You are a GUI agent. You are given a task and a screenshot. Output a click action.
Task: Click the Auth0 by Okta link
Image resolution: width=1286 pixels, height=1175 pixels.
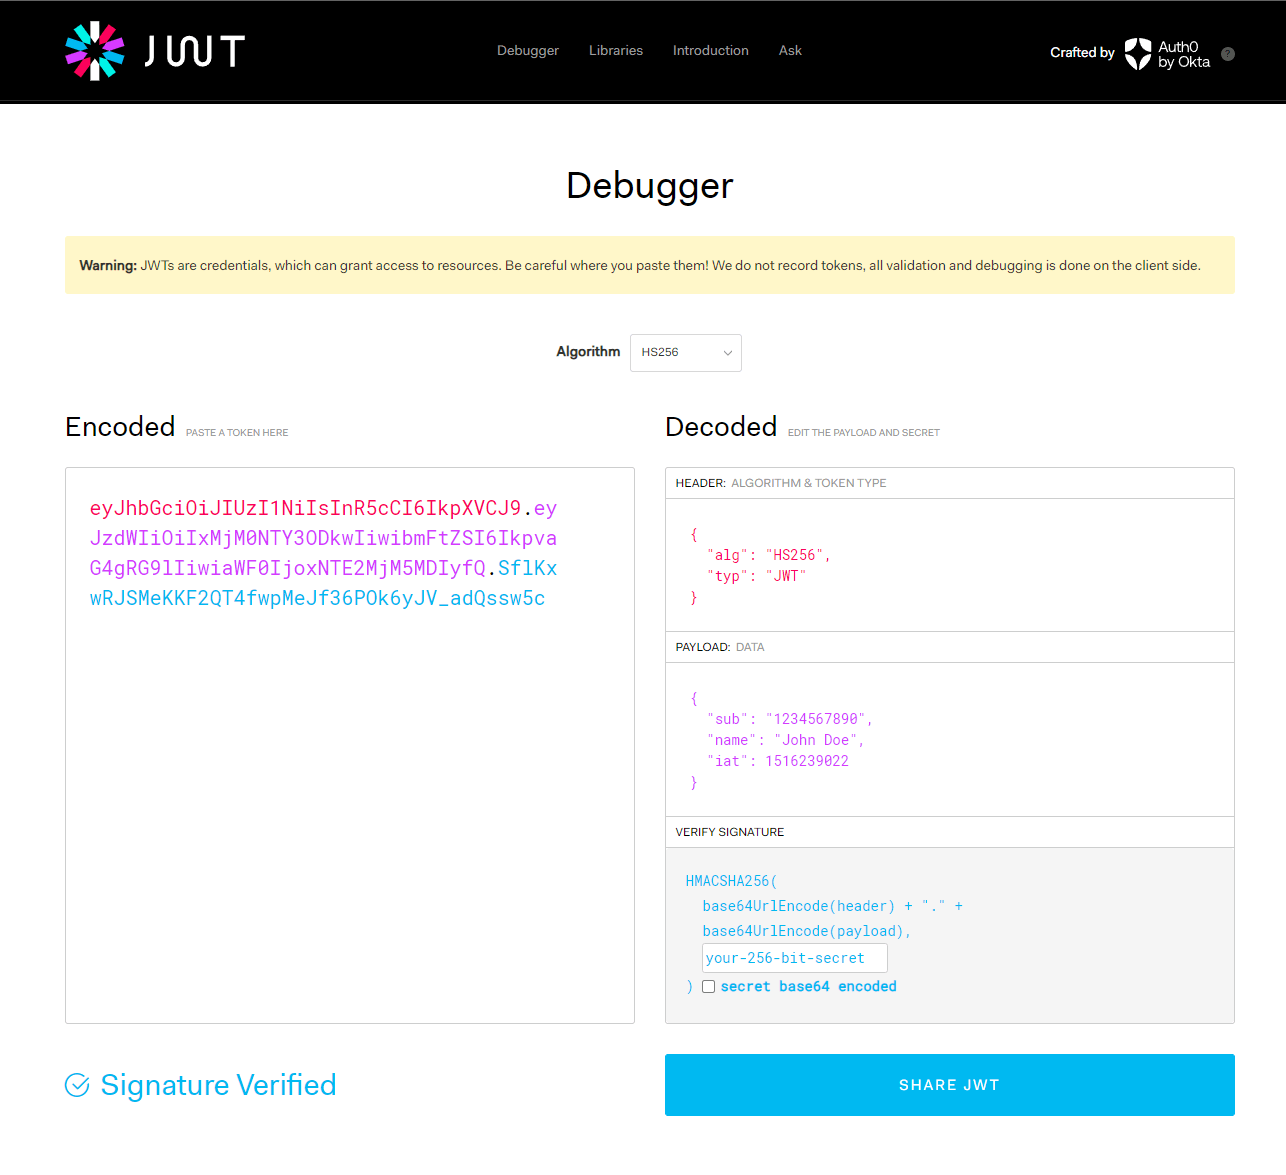tap(1183, 54)
